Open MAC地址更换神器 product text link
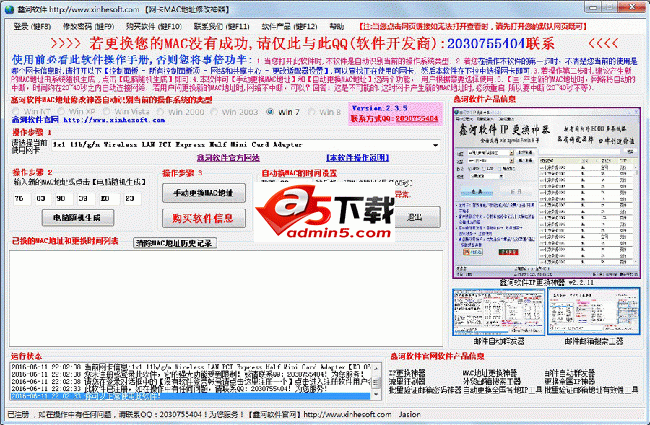This screenshot has width=650, height=425. 490,373
